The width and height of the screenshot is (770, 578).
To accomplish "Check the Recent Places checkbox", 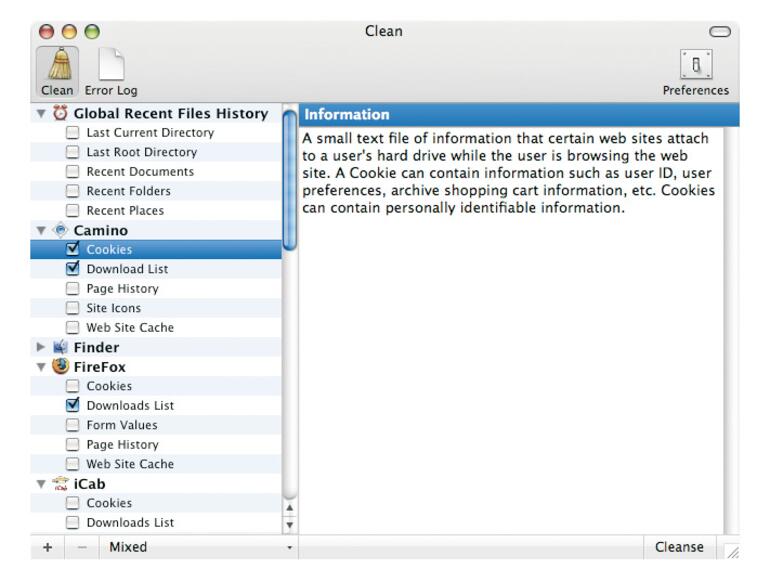I will 72,211.
